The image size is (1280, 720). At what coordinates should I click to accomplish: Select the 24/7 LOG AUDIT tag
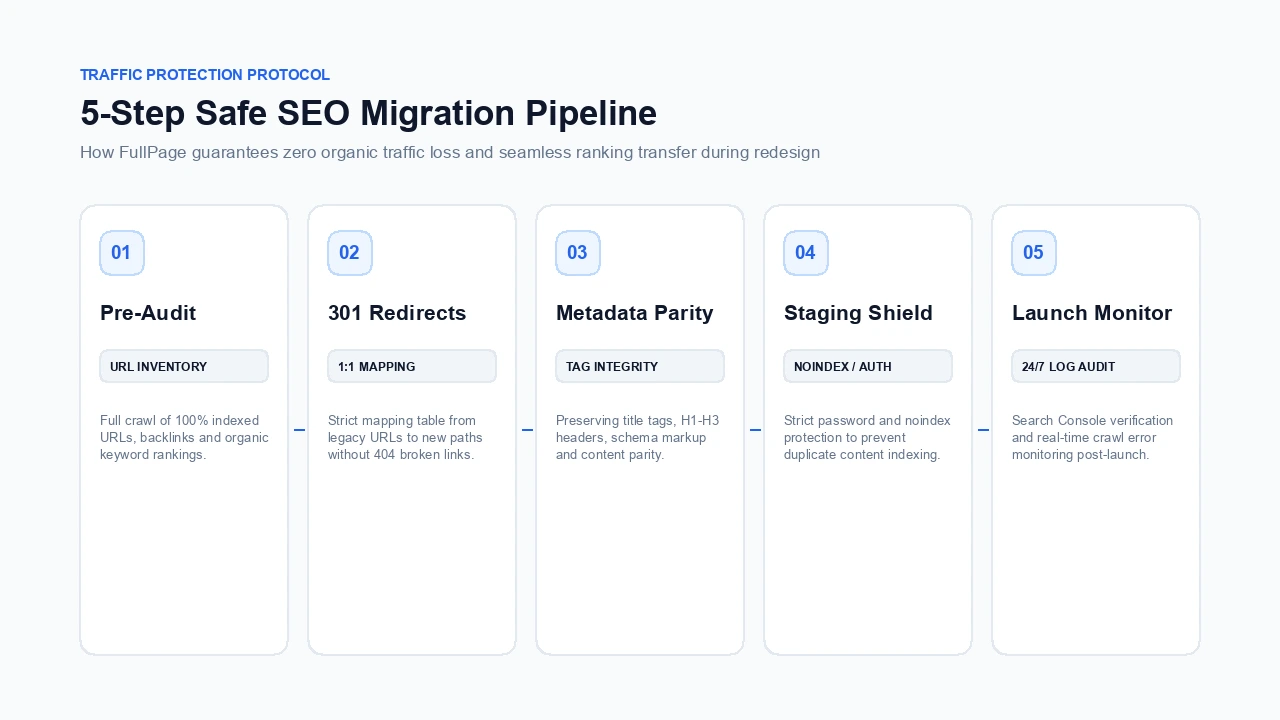1096,366
